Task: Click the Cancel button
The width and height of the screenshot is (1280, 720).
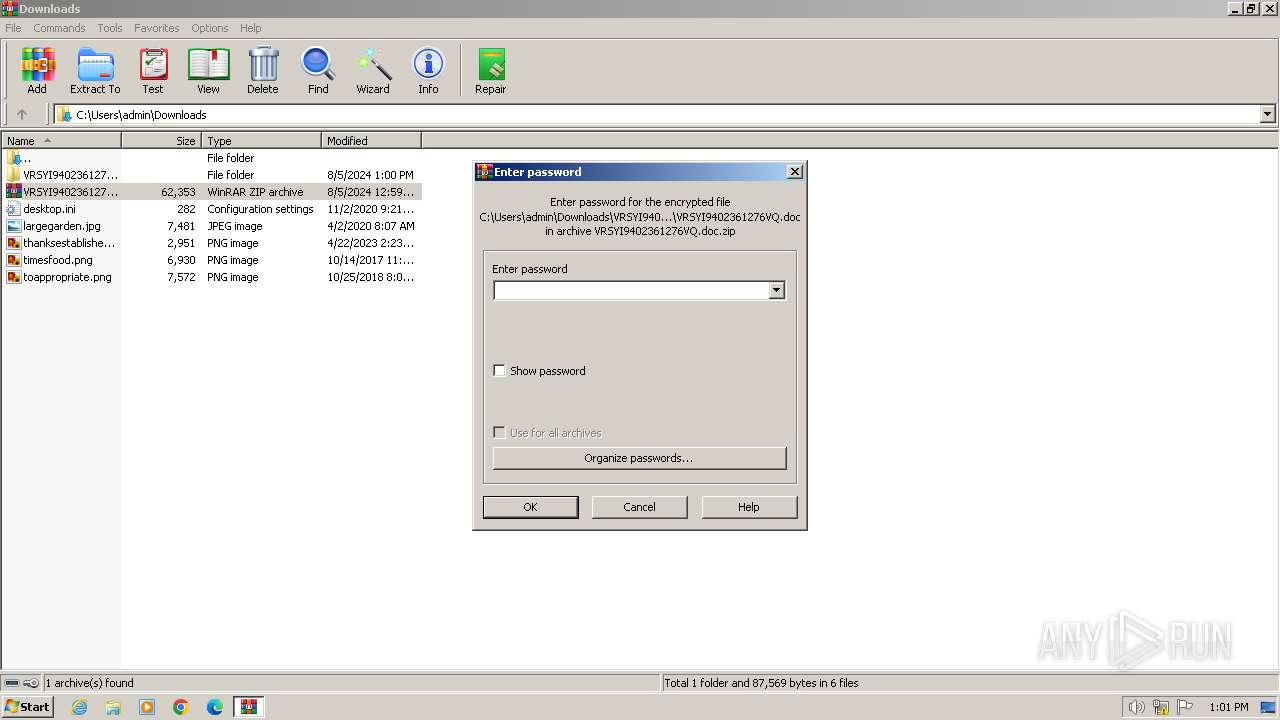Action: (x=639, y=507)
